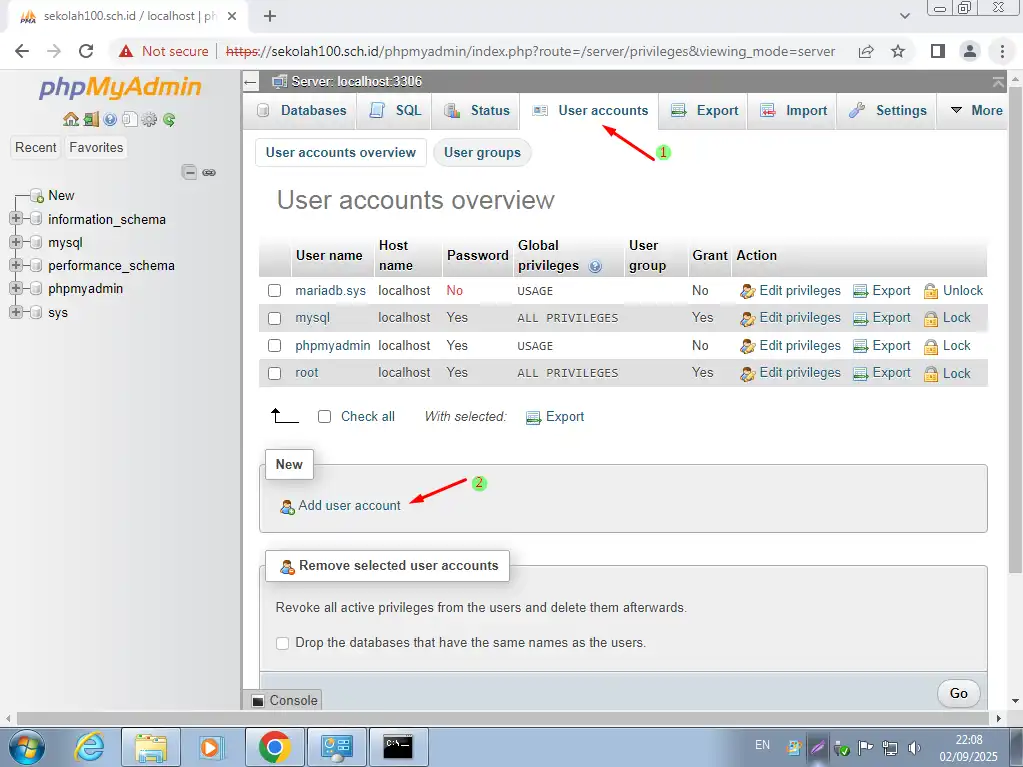Click New database in navigation tree
The height and width of the screenshot is (767, 1023).
pyautogui.click(x=61, y=196)
